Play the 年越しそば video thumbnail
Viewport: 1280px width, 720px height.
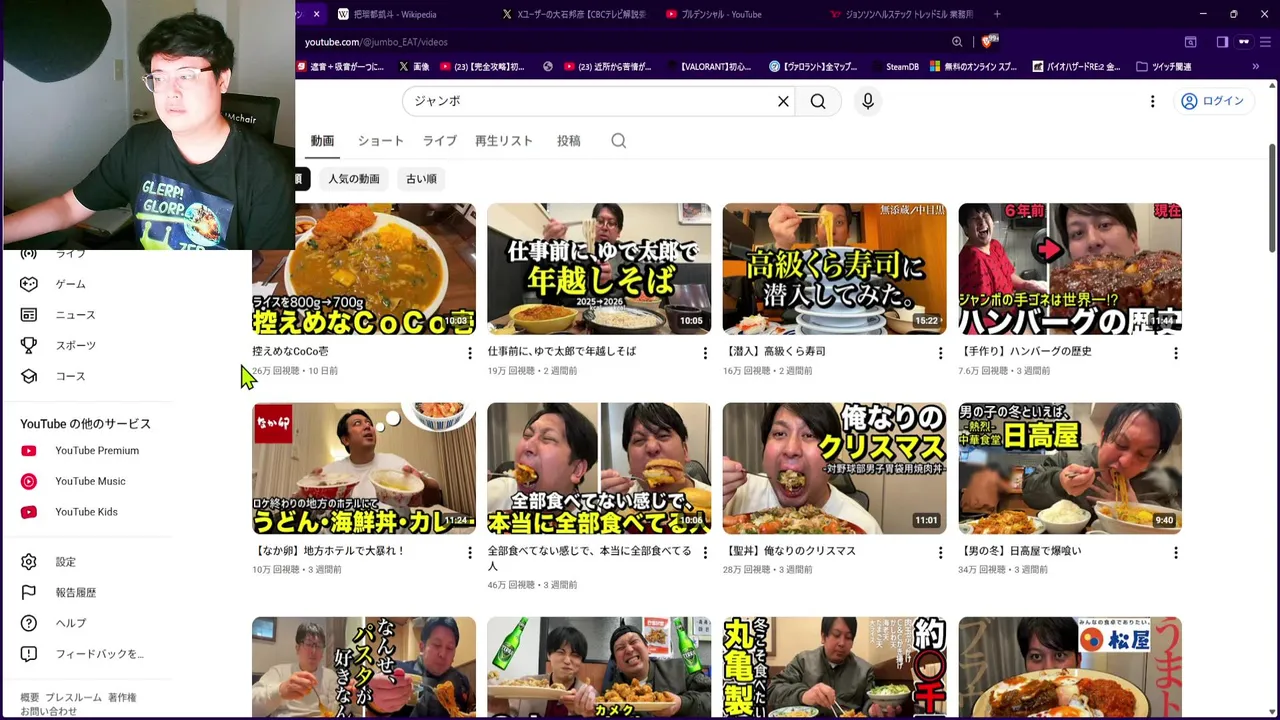tap(599, 269)
